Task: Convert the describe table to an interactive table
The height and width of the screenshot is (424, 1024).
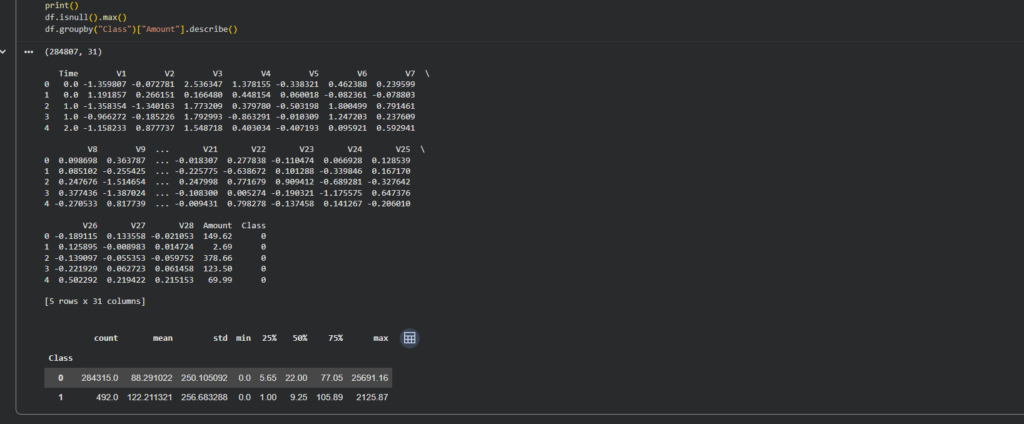Action: point(409,338)
